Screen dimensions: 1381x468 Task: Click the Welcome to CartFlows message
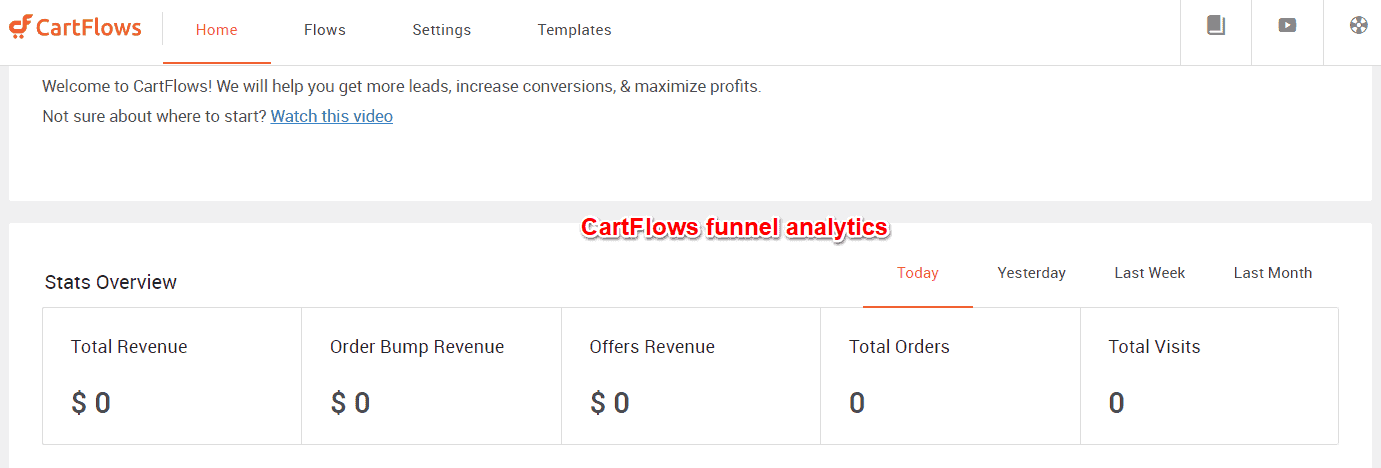tap(402, 87)
